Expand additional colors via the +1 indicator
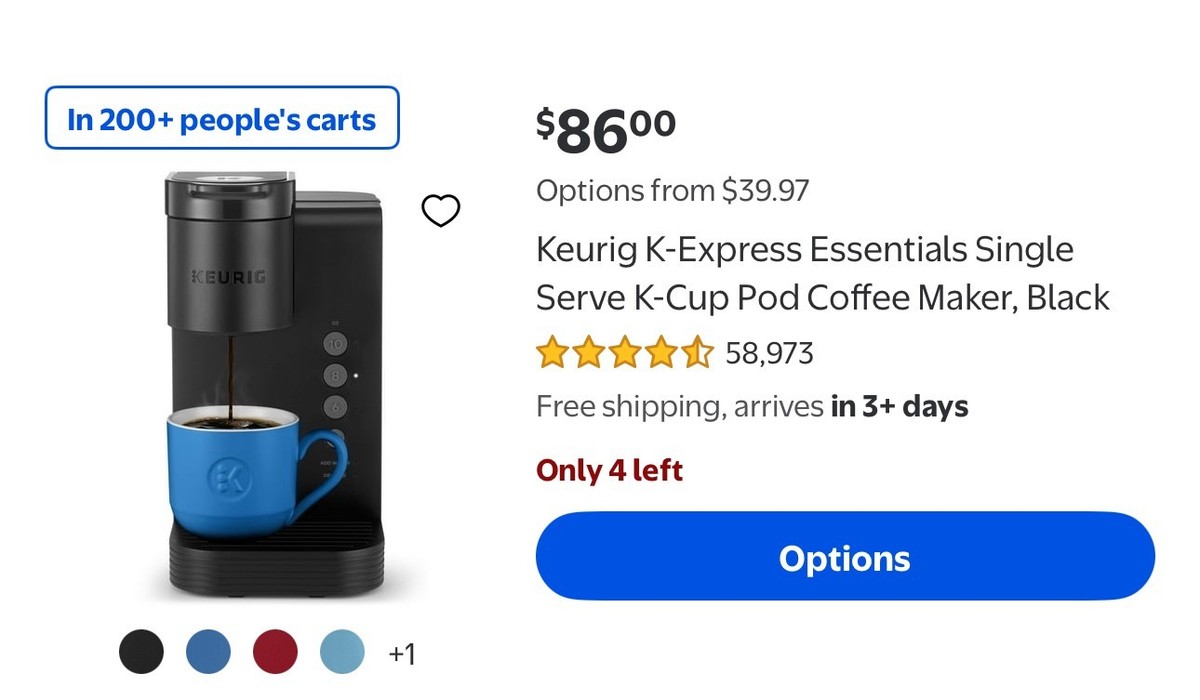 pyautogui.click(x=403, y=652)
